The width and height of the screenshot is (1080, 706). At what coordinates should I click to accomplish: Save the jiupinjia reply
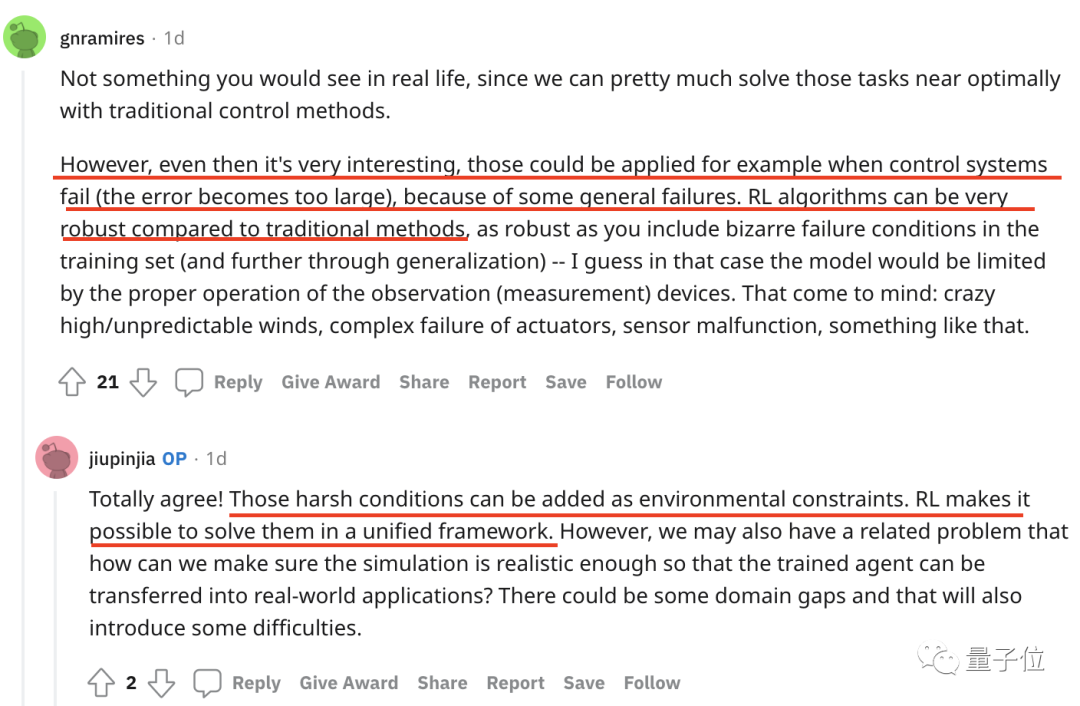point(584,683)
